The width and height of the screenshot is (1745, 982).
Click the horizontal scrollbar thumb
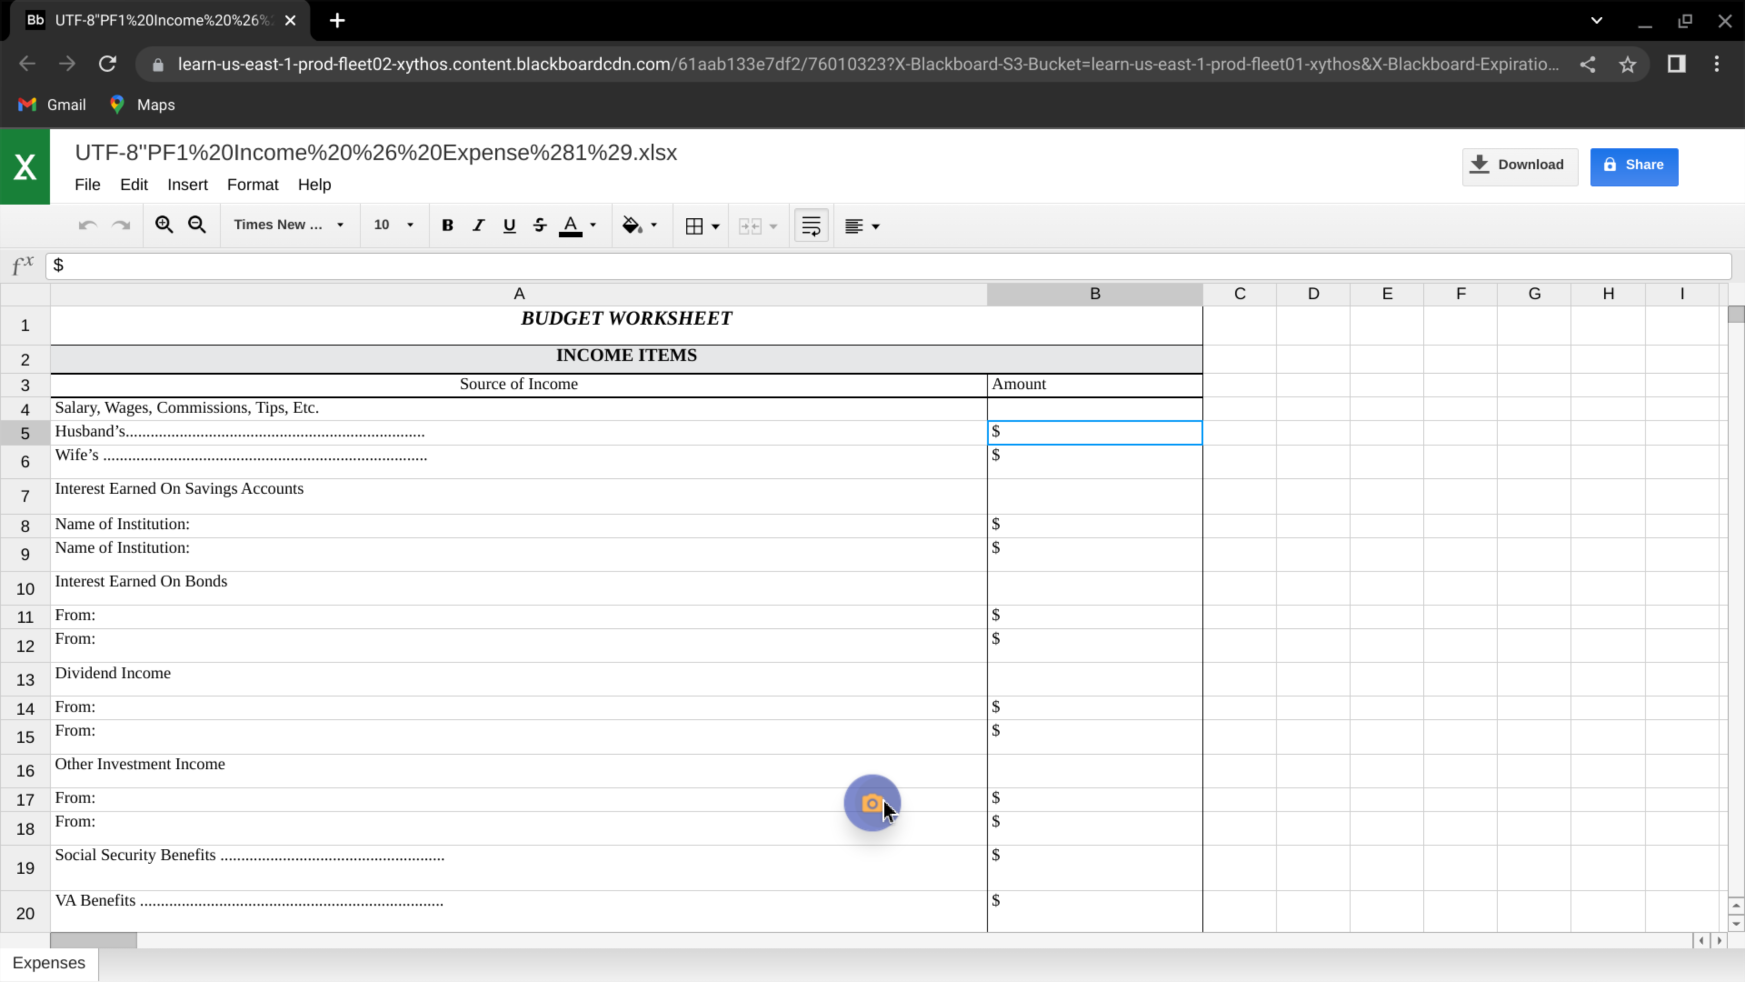[x=93, y=941]
